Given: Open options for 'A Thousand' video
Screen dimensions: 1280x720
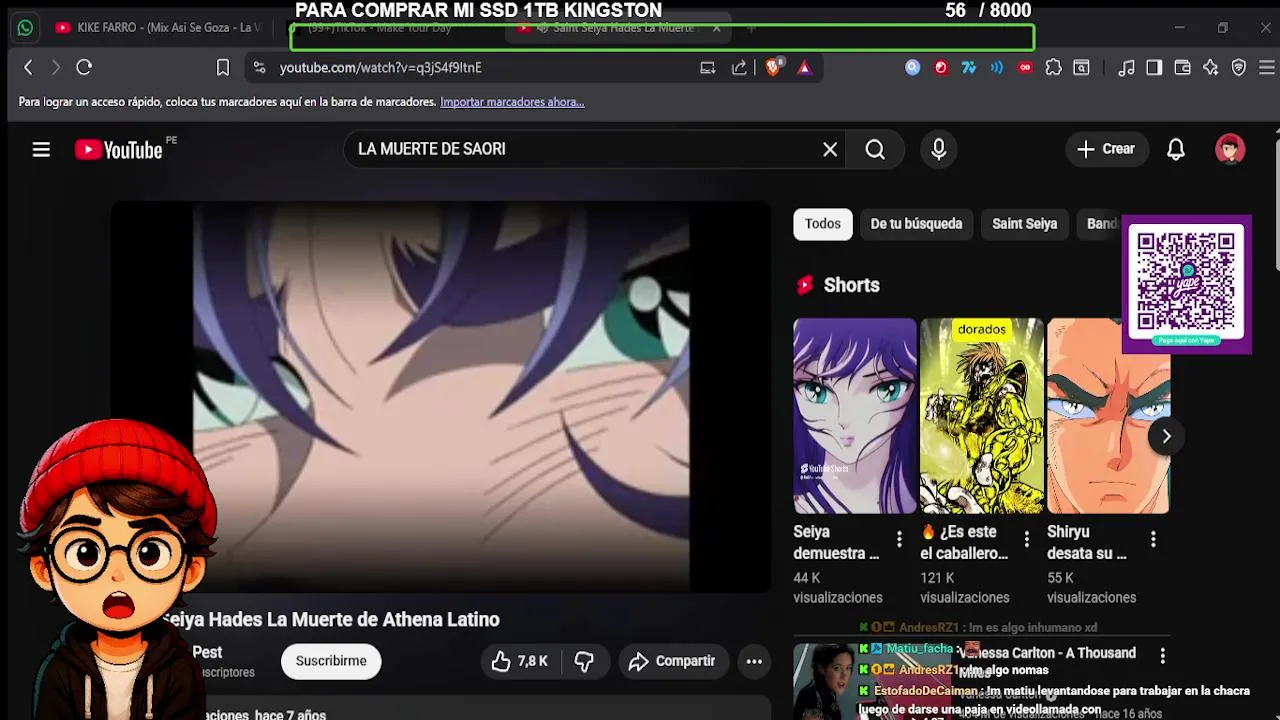Looking at the screenshot, I should pos(1162,656).
